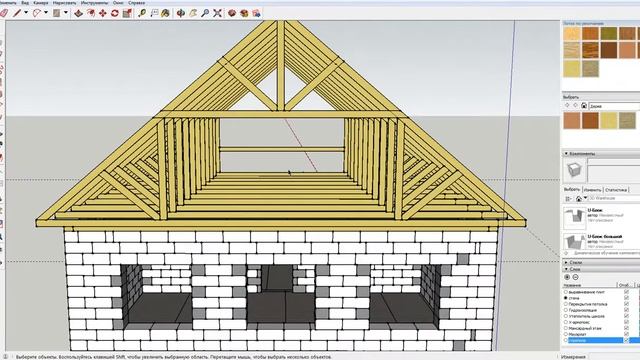Collapse the 'Компоненты' panel

(566, 154)
